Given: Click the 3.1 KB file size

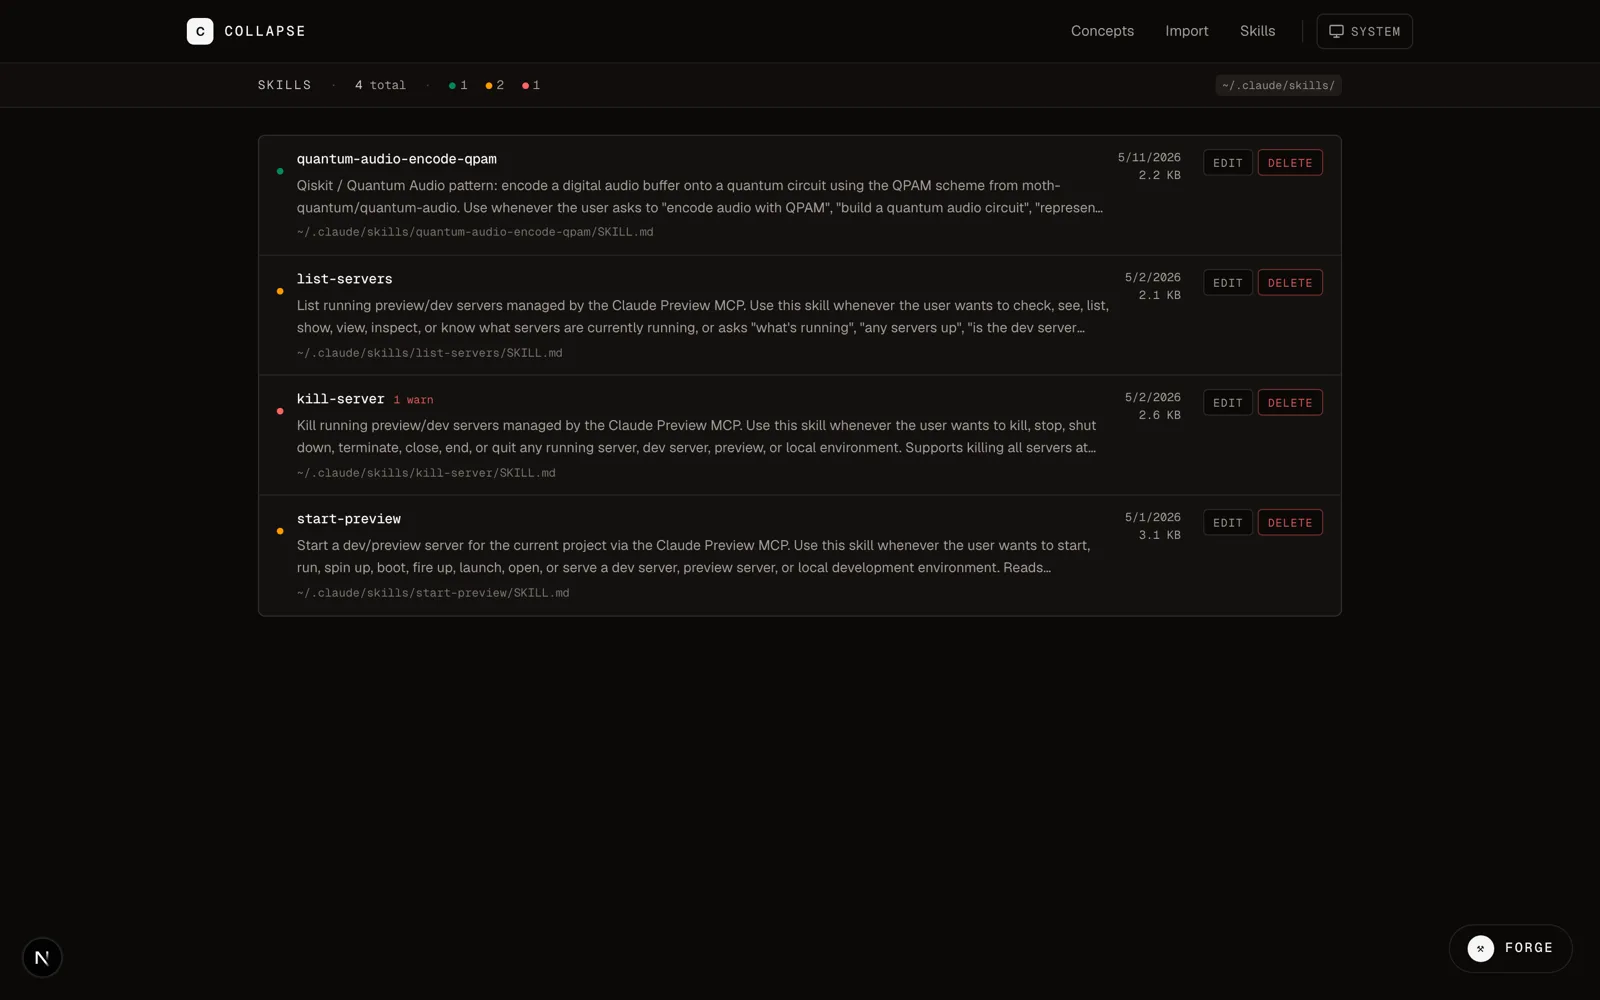Looking at the screenshot, I should click(x=1159, y=535).
